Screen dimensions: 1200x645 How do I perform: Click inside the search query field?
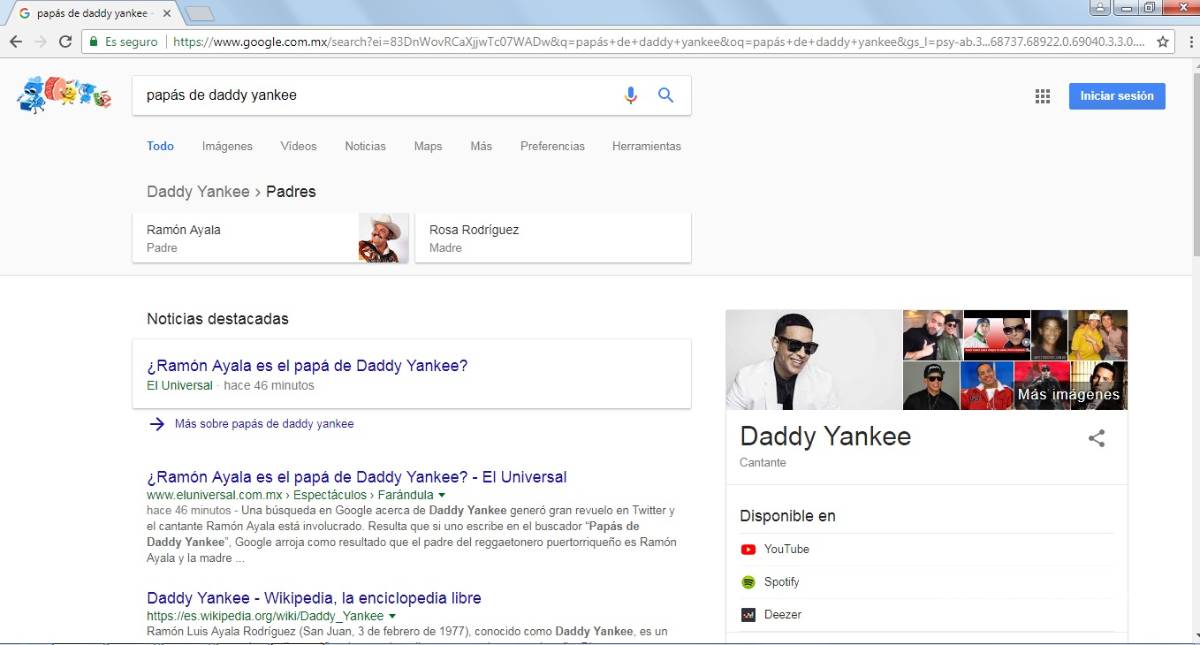tap(350, 95)
